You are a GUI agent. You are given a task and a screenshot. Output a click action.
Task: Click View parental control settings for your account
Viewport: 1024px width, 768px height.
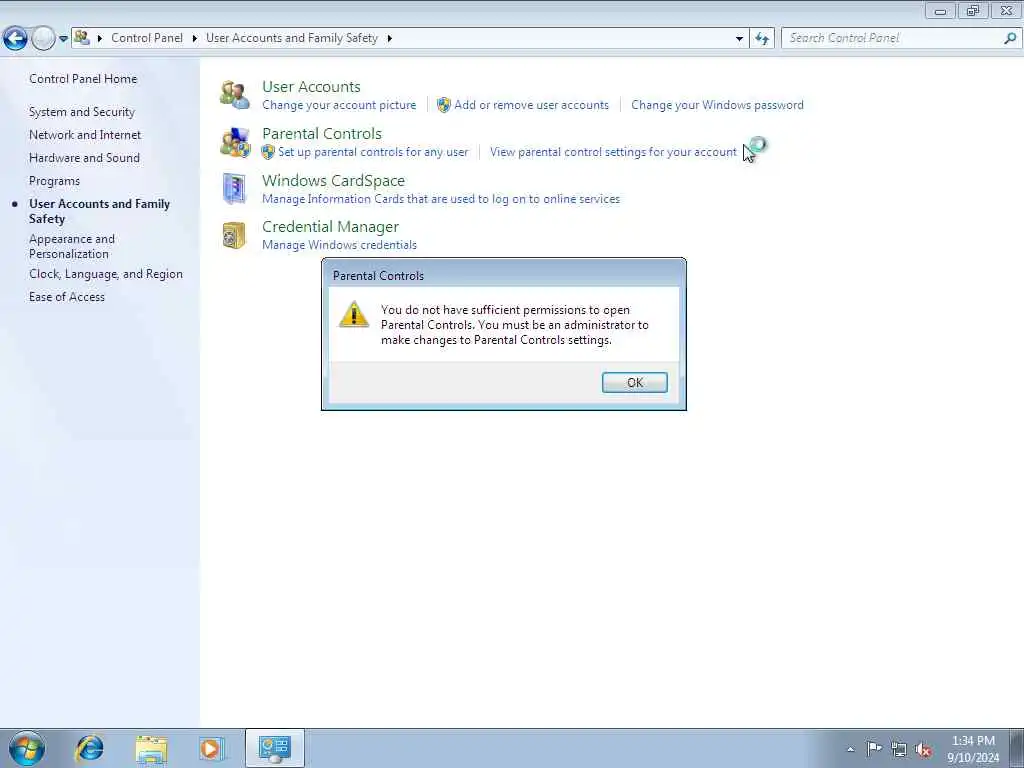point(613,152)
